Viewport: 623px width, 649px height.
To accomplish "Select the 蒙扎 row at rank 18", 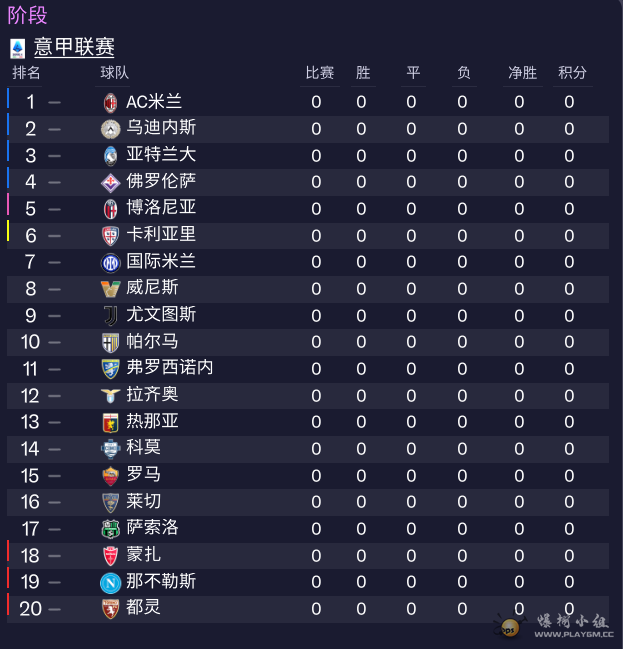I will coord(308,555).
